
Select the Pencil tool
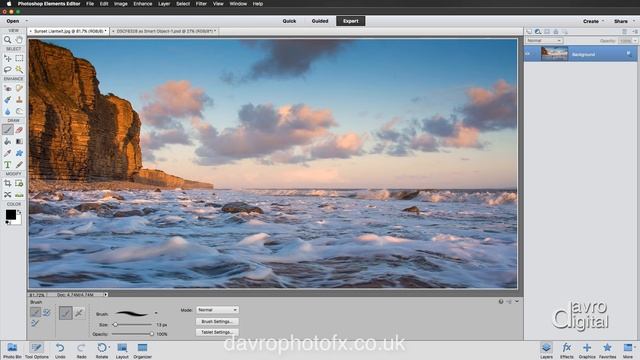[19, 164]
